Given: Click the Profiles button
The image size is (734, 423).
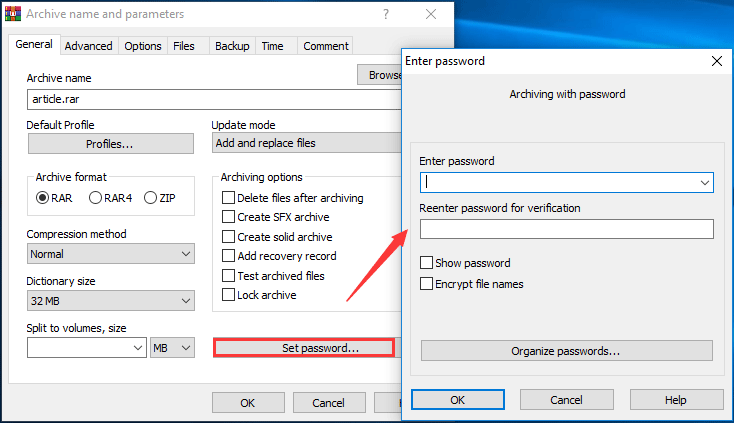Looking at the screenshot, I should 110,144.
